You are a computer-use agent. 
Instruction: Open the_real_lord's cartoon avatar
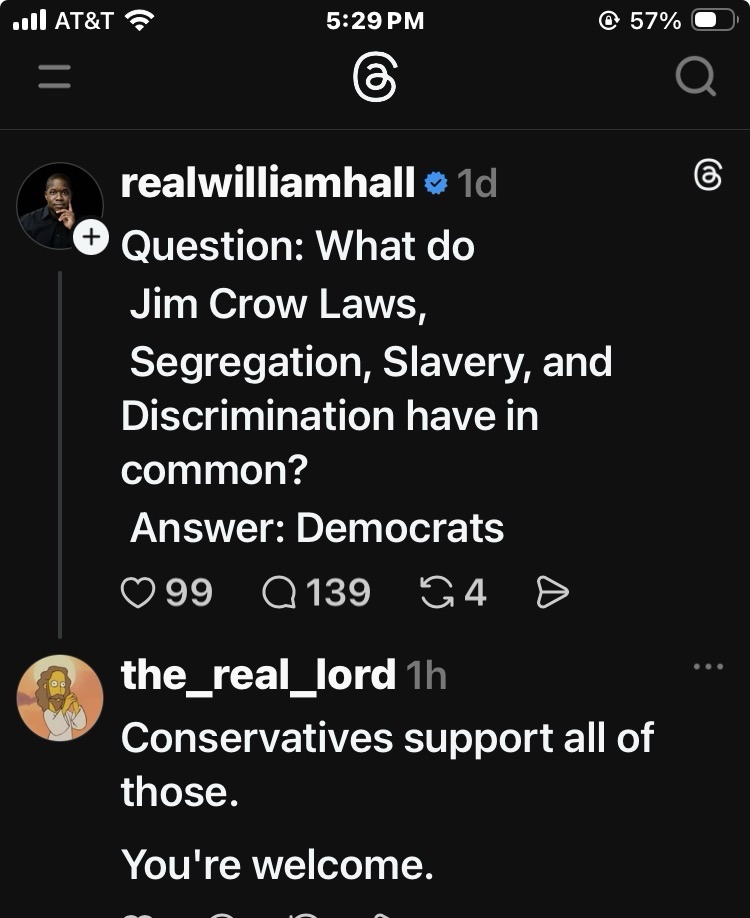pyautogui.click(x=60, y=697)
